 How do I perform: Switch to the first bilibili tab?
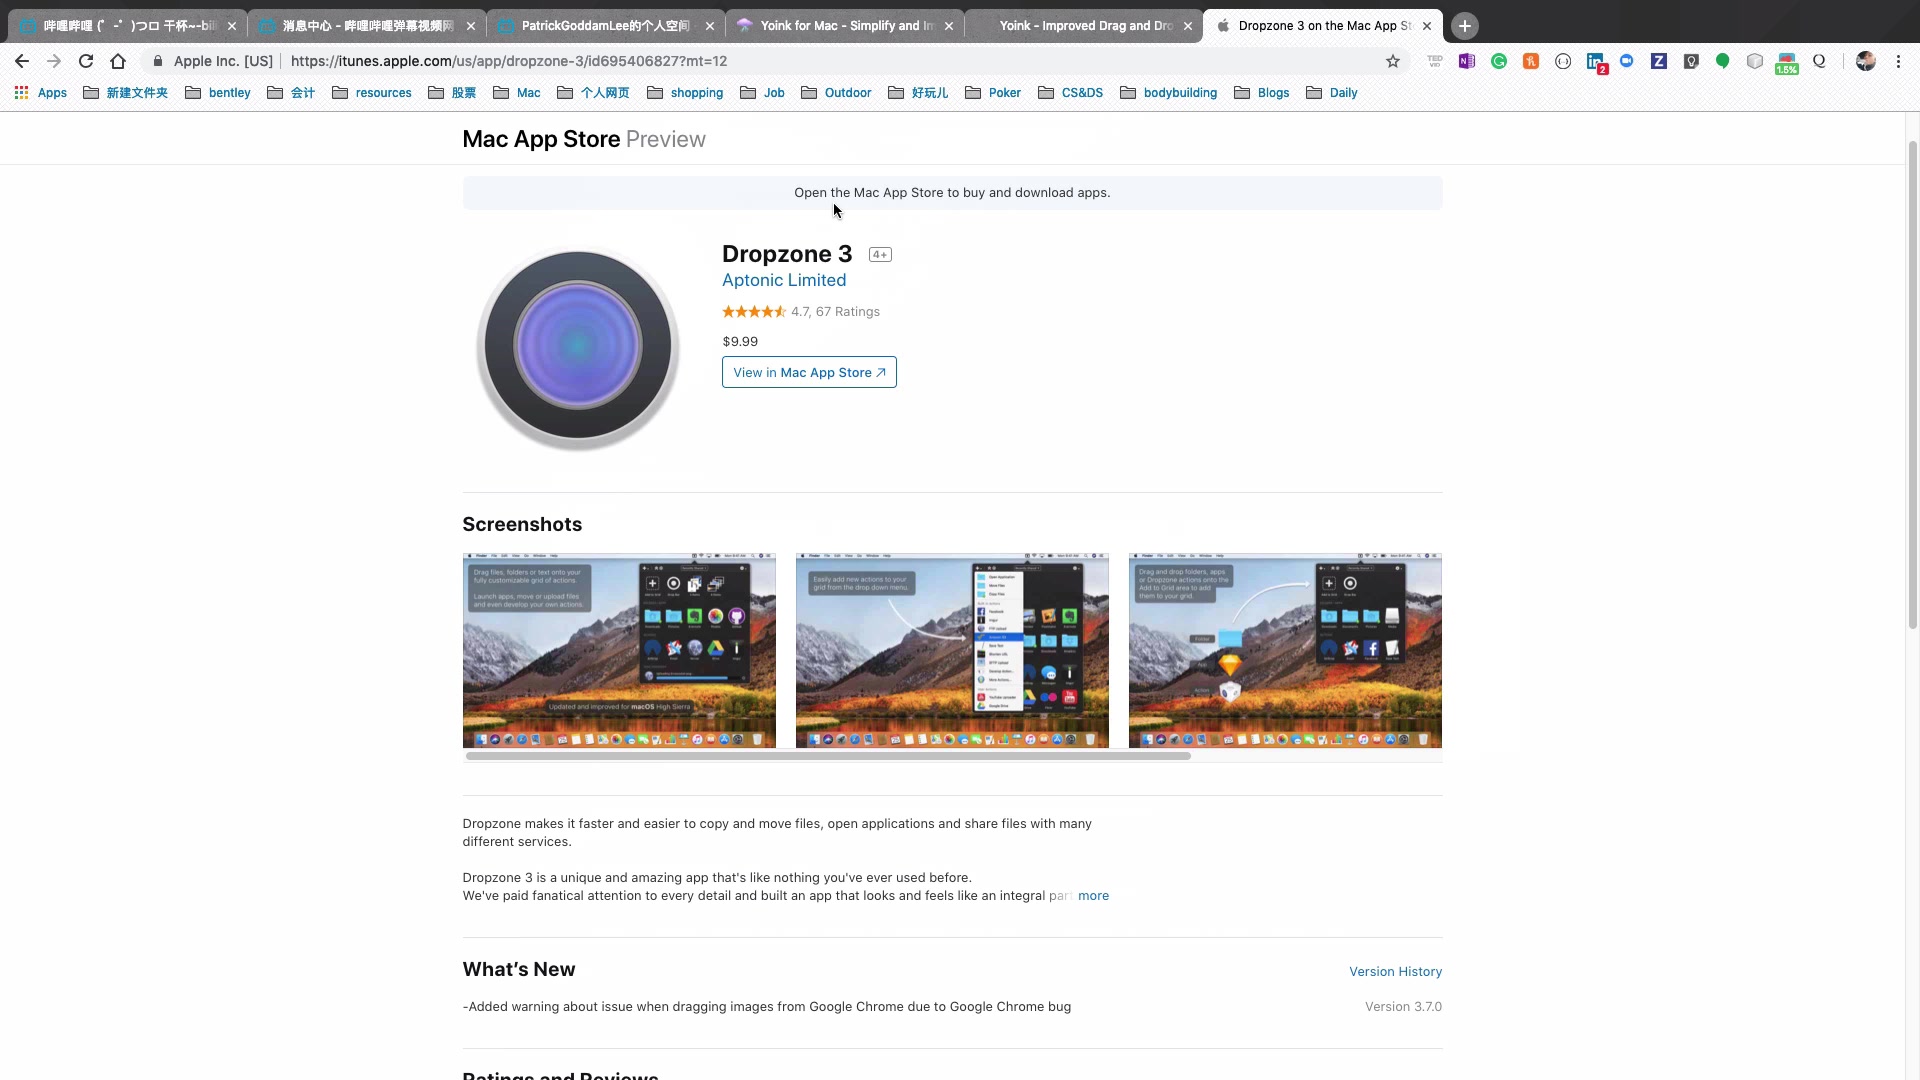[x=128, y=26]
